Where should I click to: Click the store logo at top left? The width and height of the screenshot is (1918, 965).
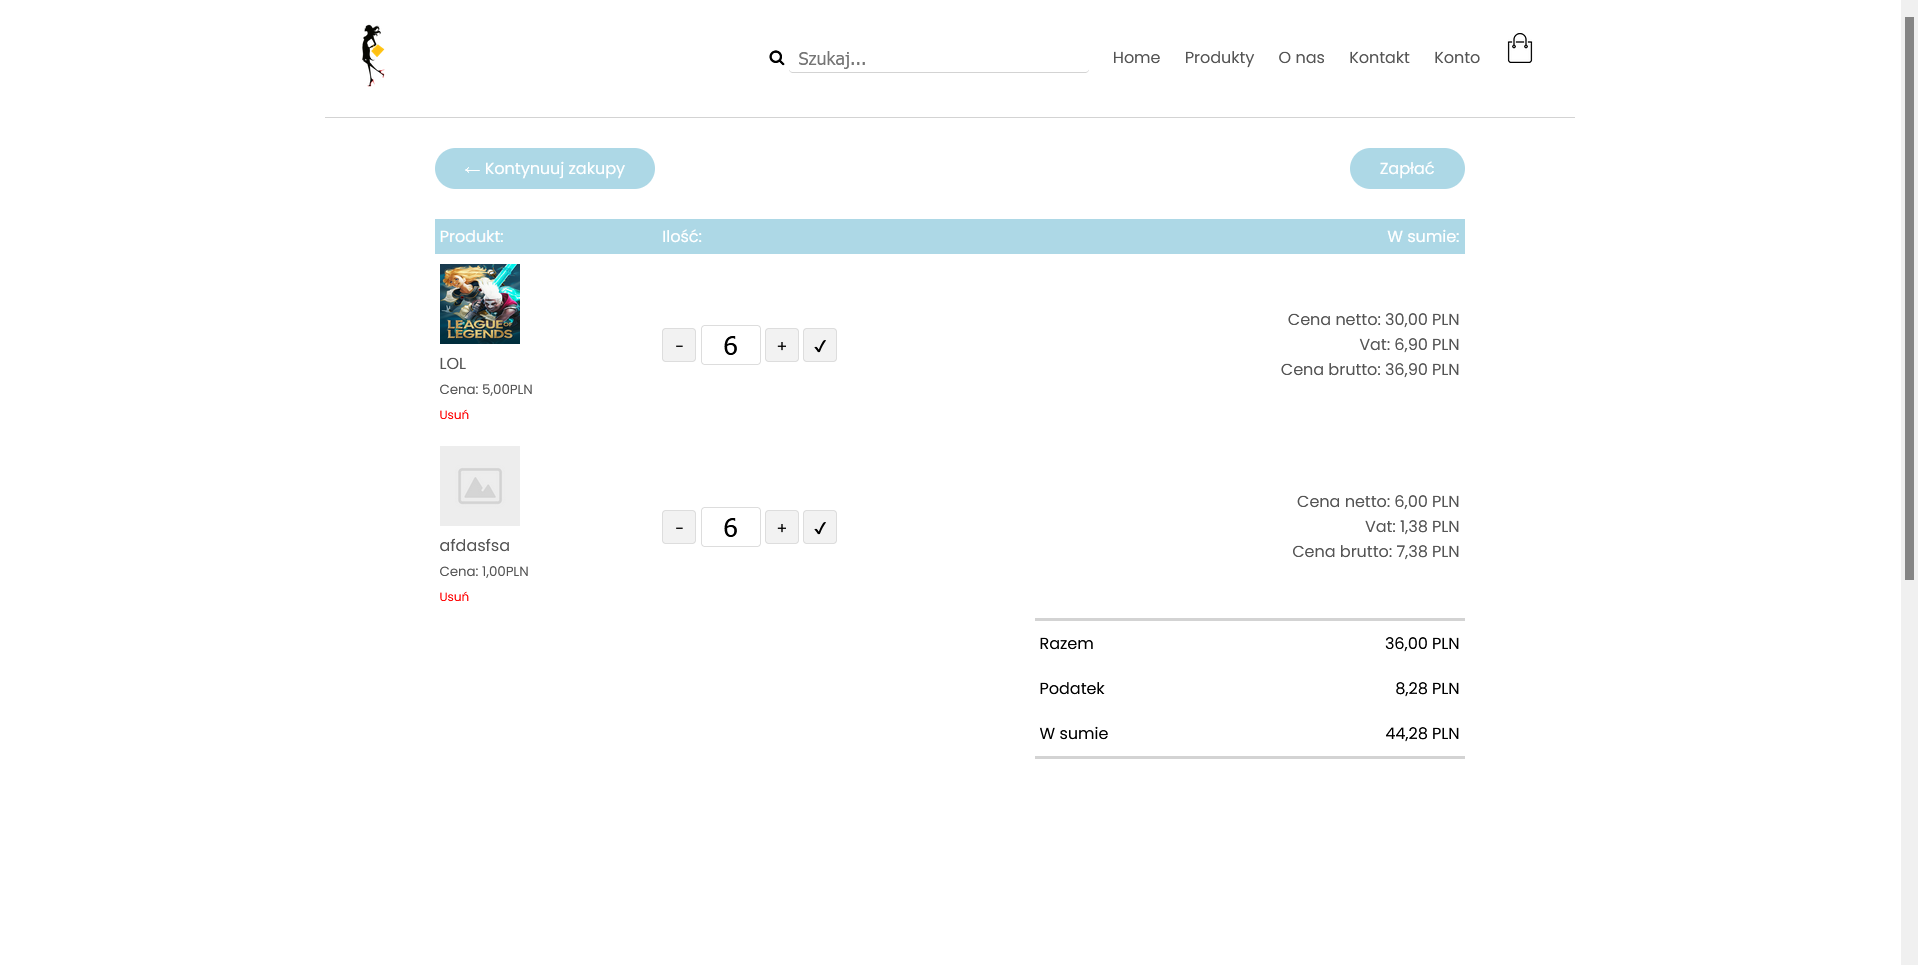click(373, 55)
